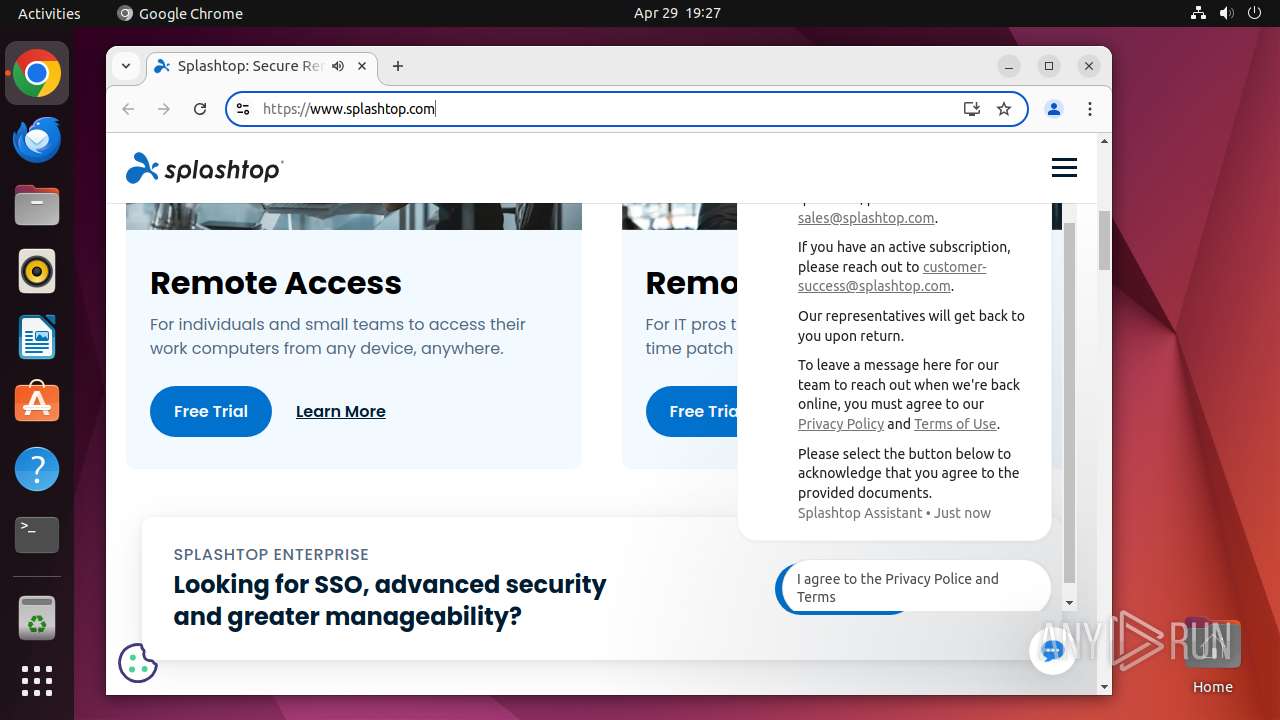Click I agree to the Privacy Police button

point(913,587)
